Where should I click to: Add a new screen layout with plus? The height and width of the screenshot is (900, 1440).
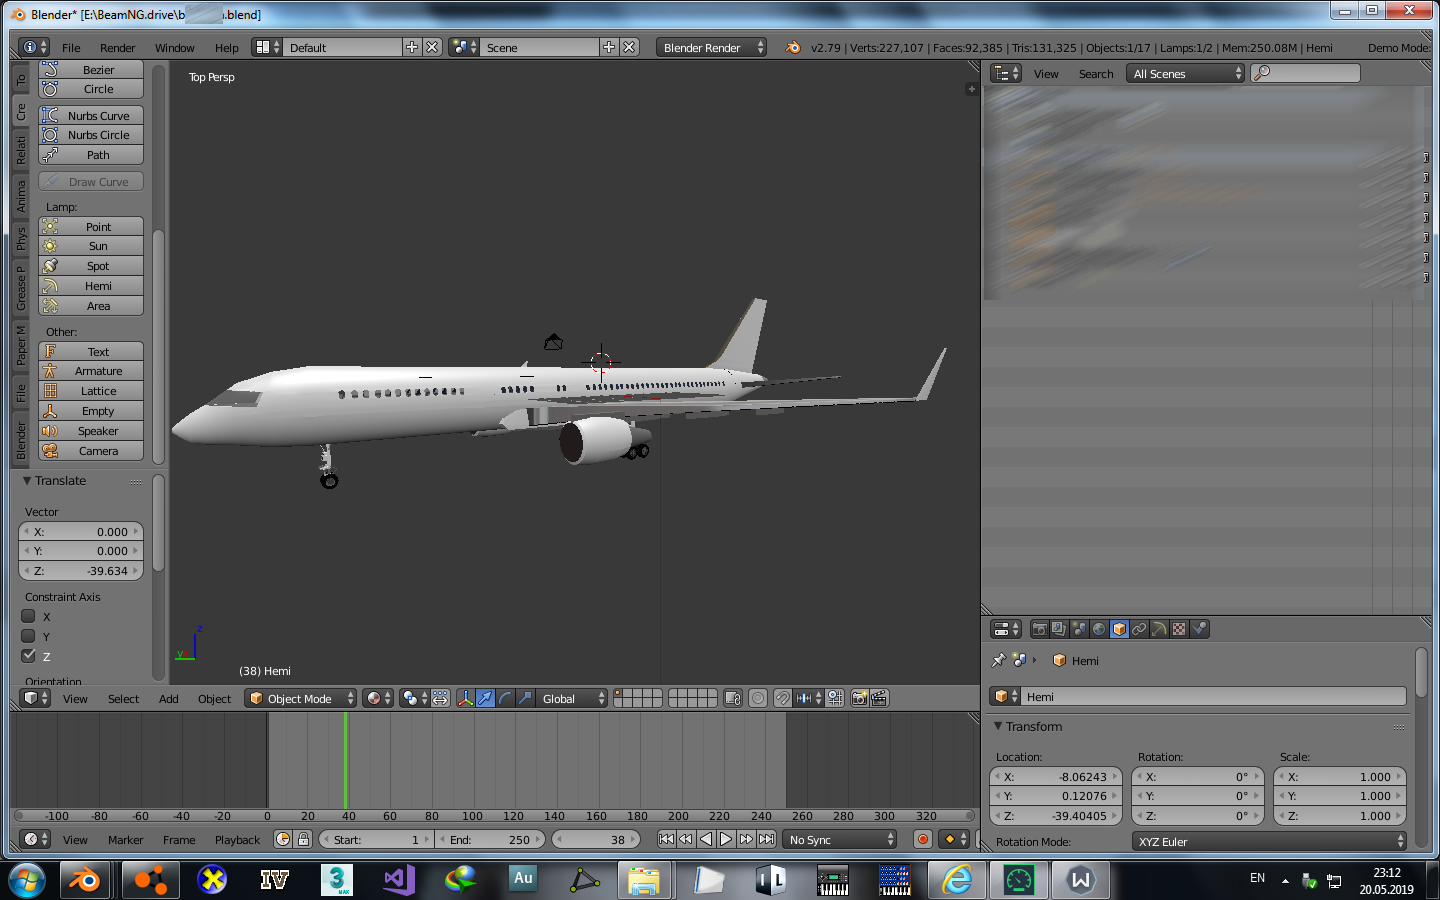coord(412,47)
